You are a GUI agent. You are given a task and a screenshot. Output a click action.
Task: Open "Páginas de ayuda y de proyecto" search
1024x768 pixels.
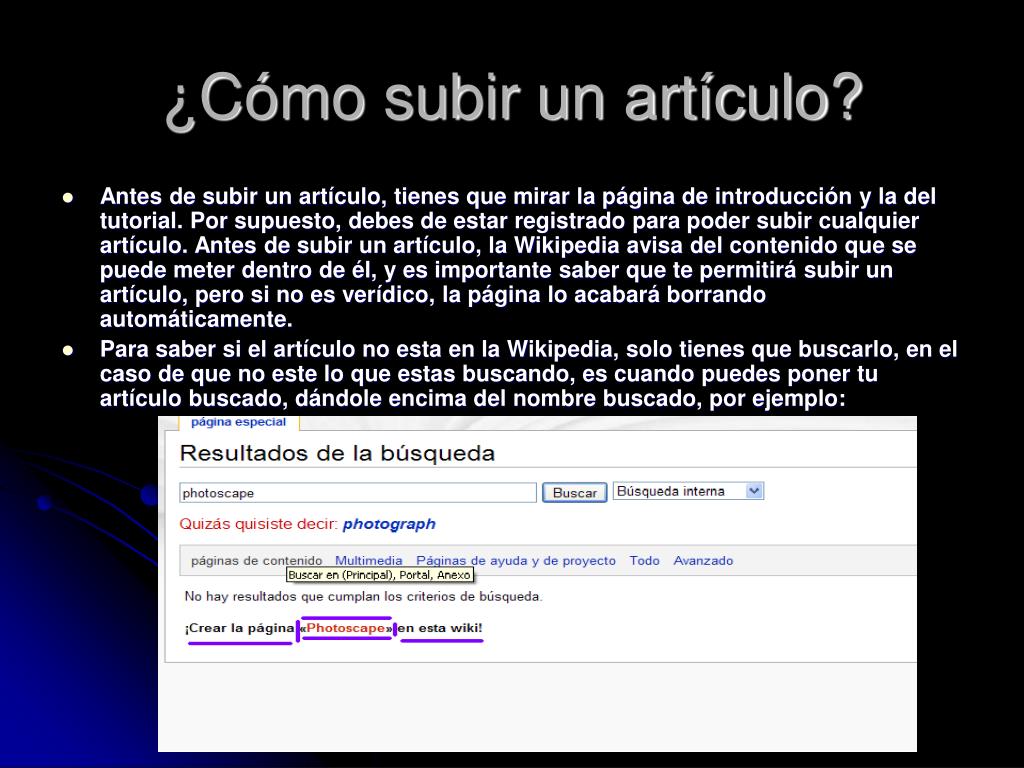pos(516,560)
